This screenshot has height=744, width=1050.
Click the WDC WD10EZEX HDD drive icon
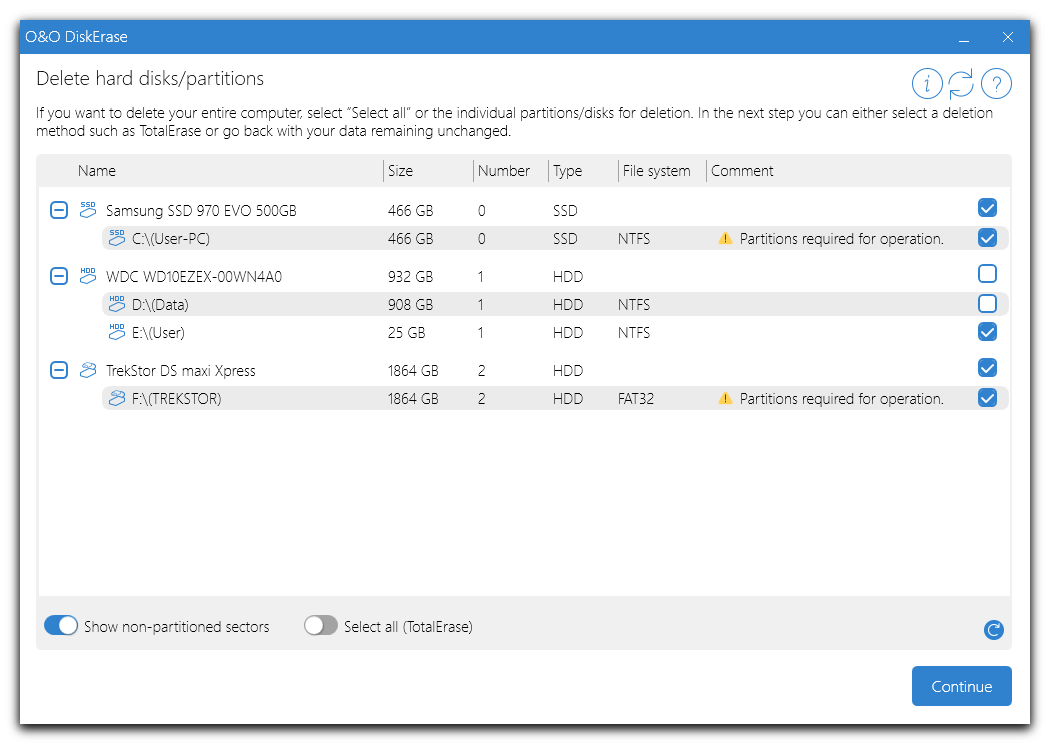pyautogui.click(x=88, y=276)
